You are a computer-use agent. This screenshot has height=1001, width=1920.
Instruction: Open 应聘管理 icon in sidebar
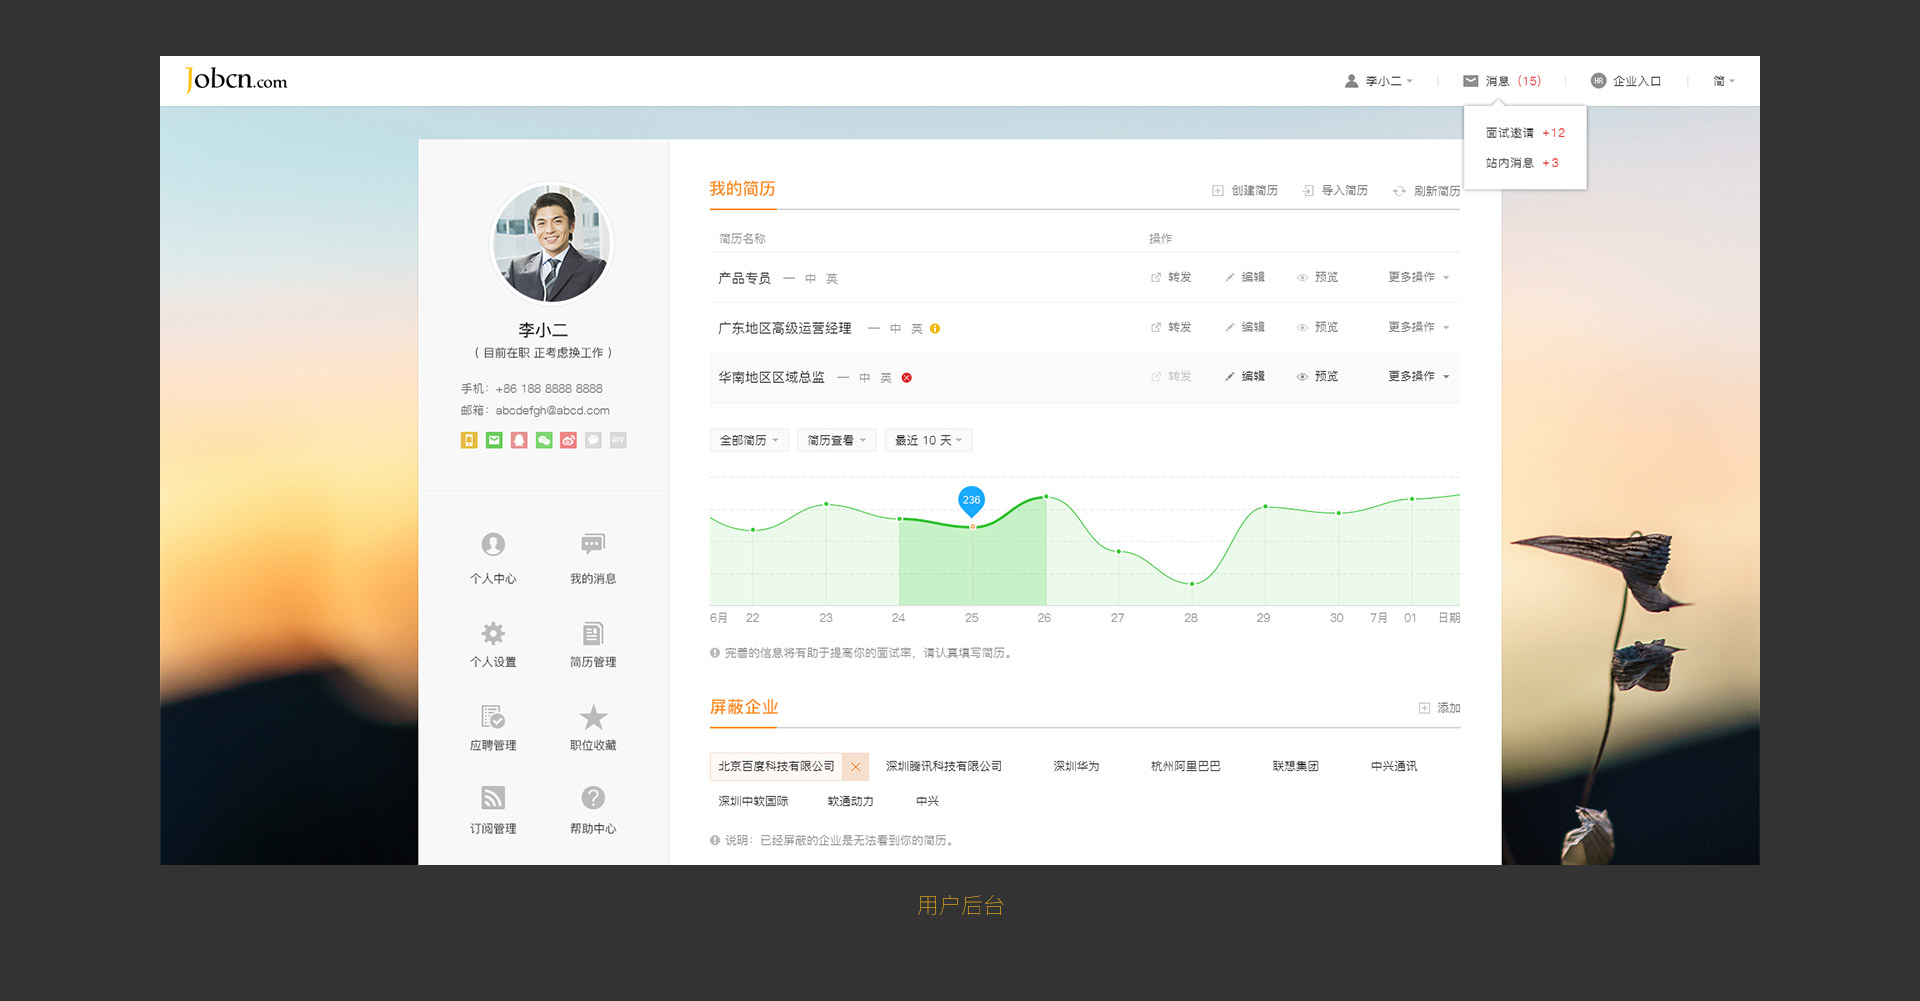pos(493,717)
